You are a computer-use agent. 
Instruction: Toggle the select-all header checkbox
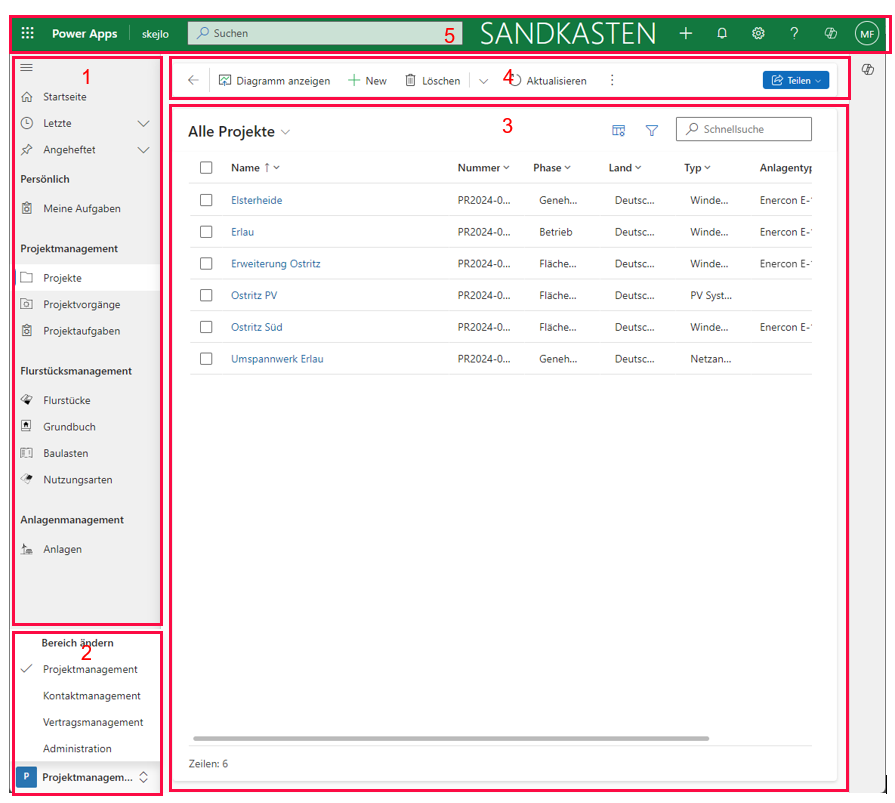(206, 168)
